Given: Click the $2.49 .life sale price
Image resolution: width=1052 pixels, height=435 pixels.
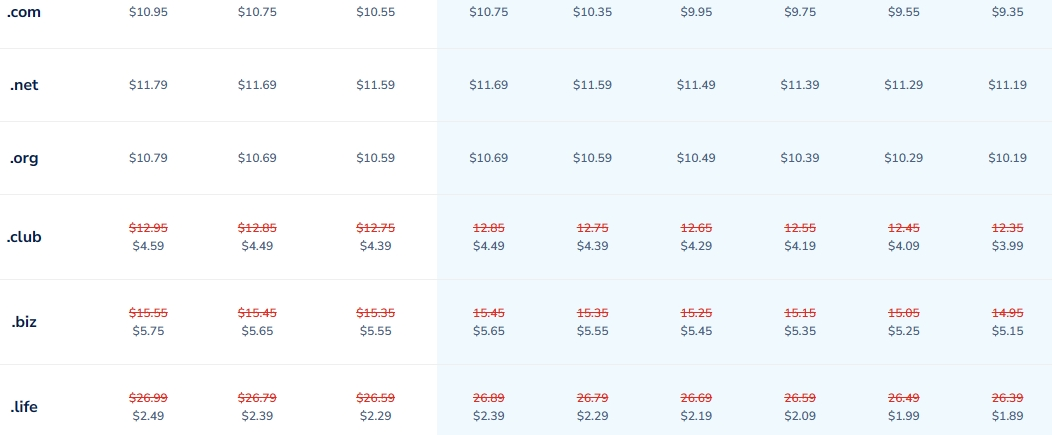Looking at the screenshot, I should 148,416.
